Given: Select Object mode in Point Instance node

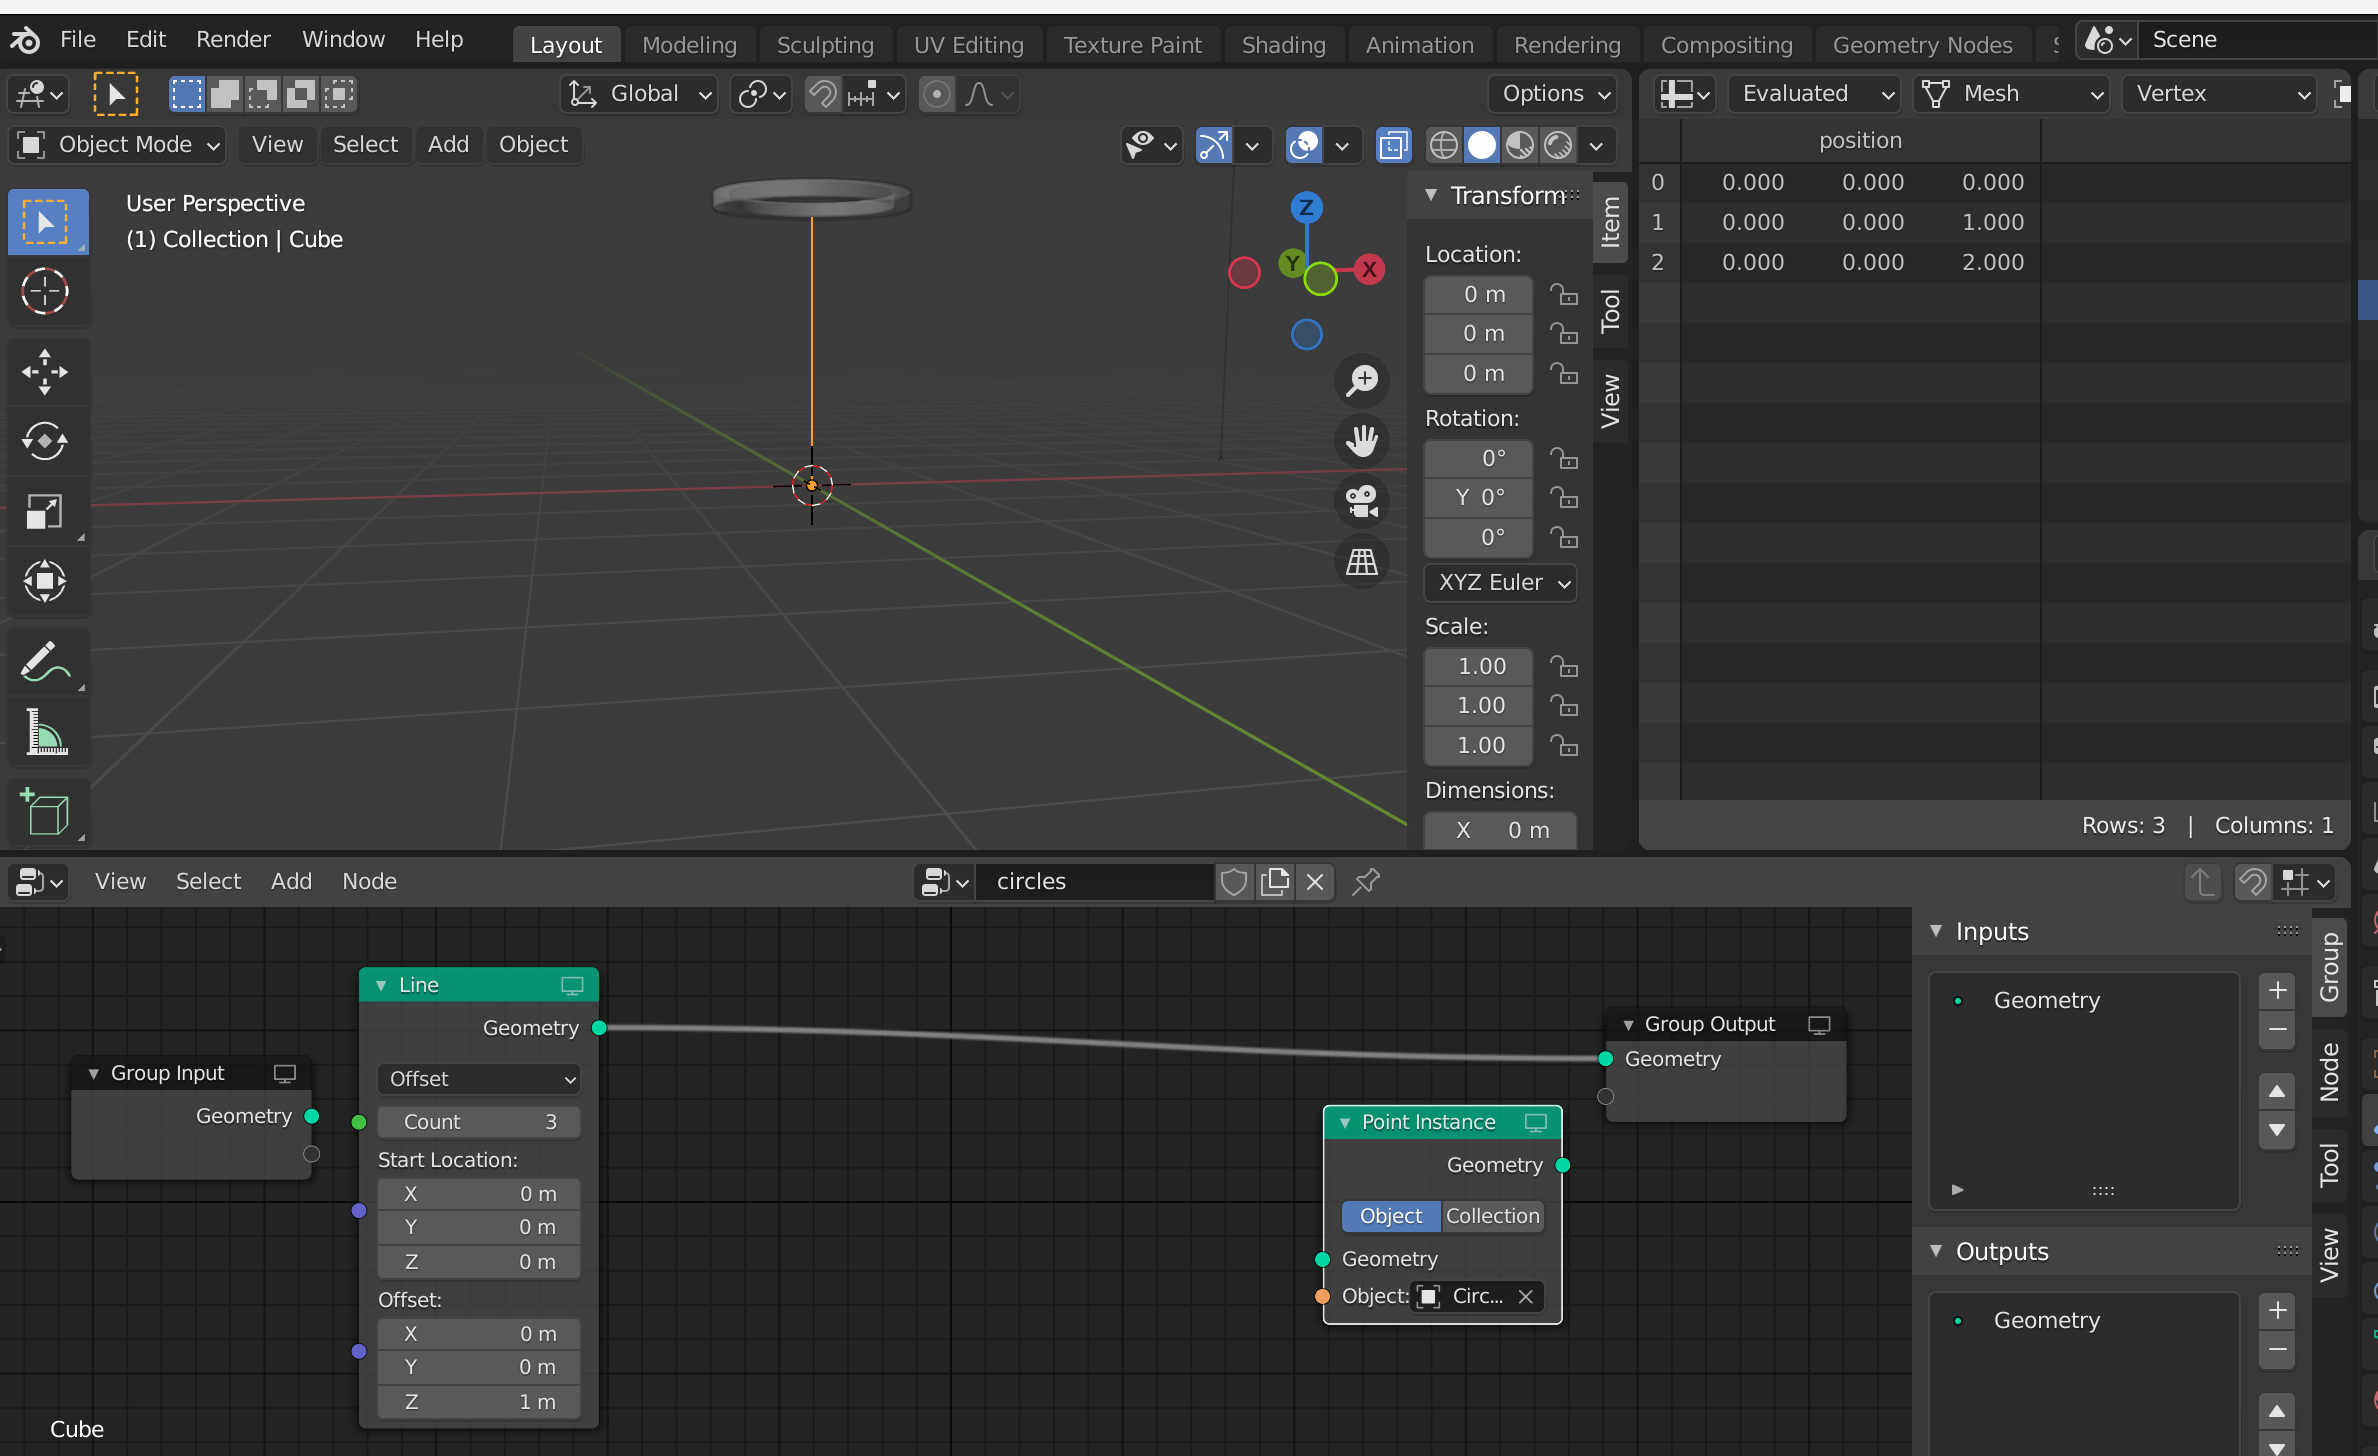Looking at the screenshot, I should tap(1391, 1217).
